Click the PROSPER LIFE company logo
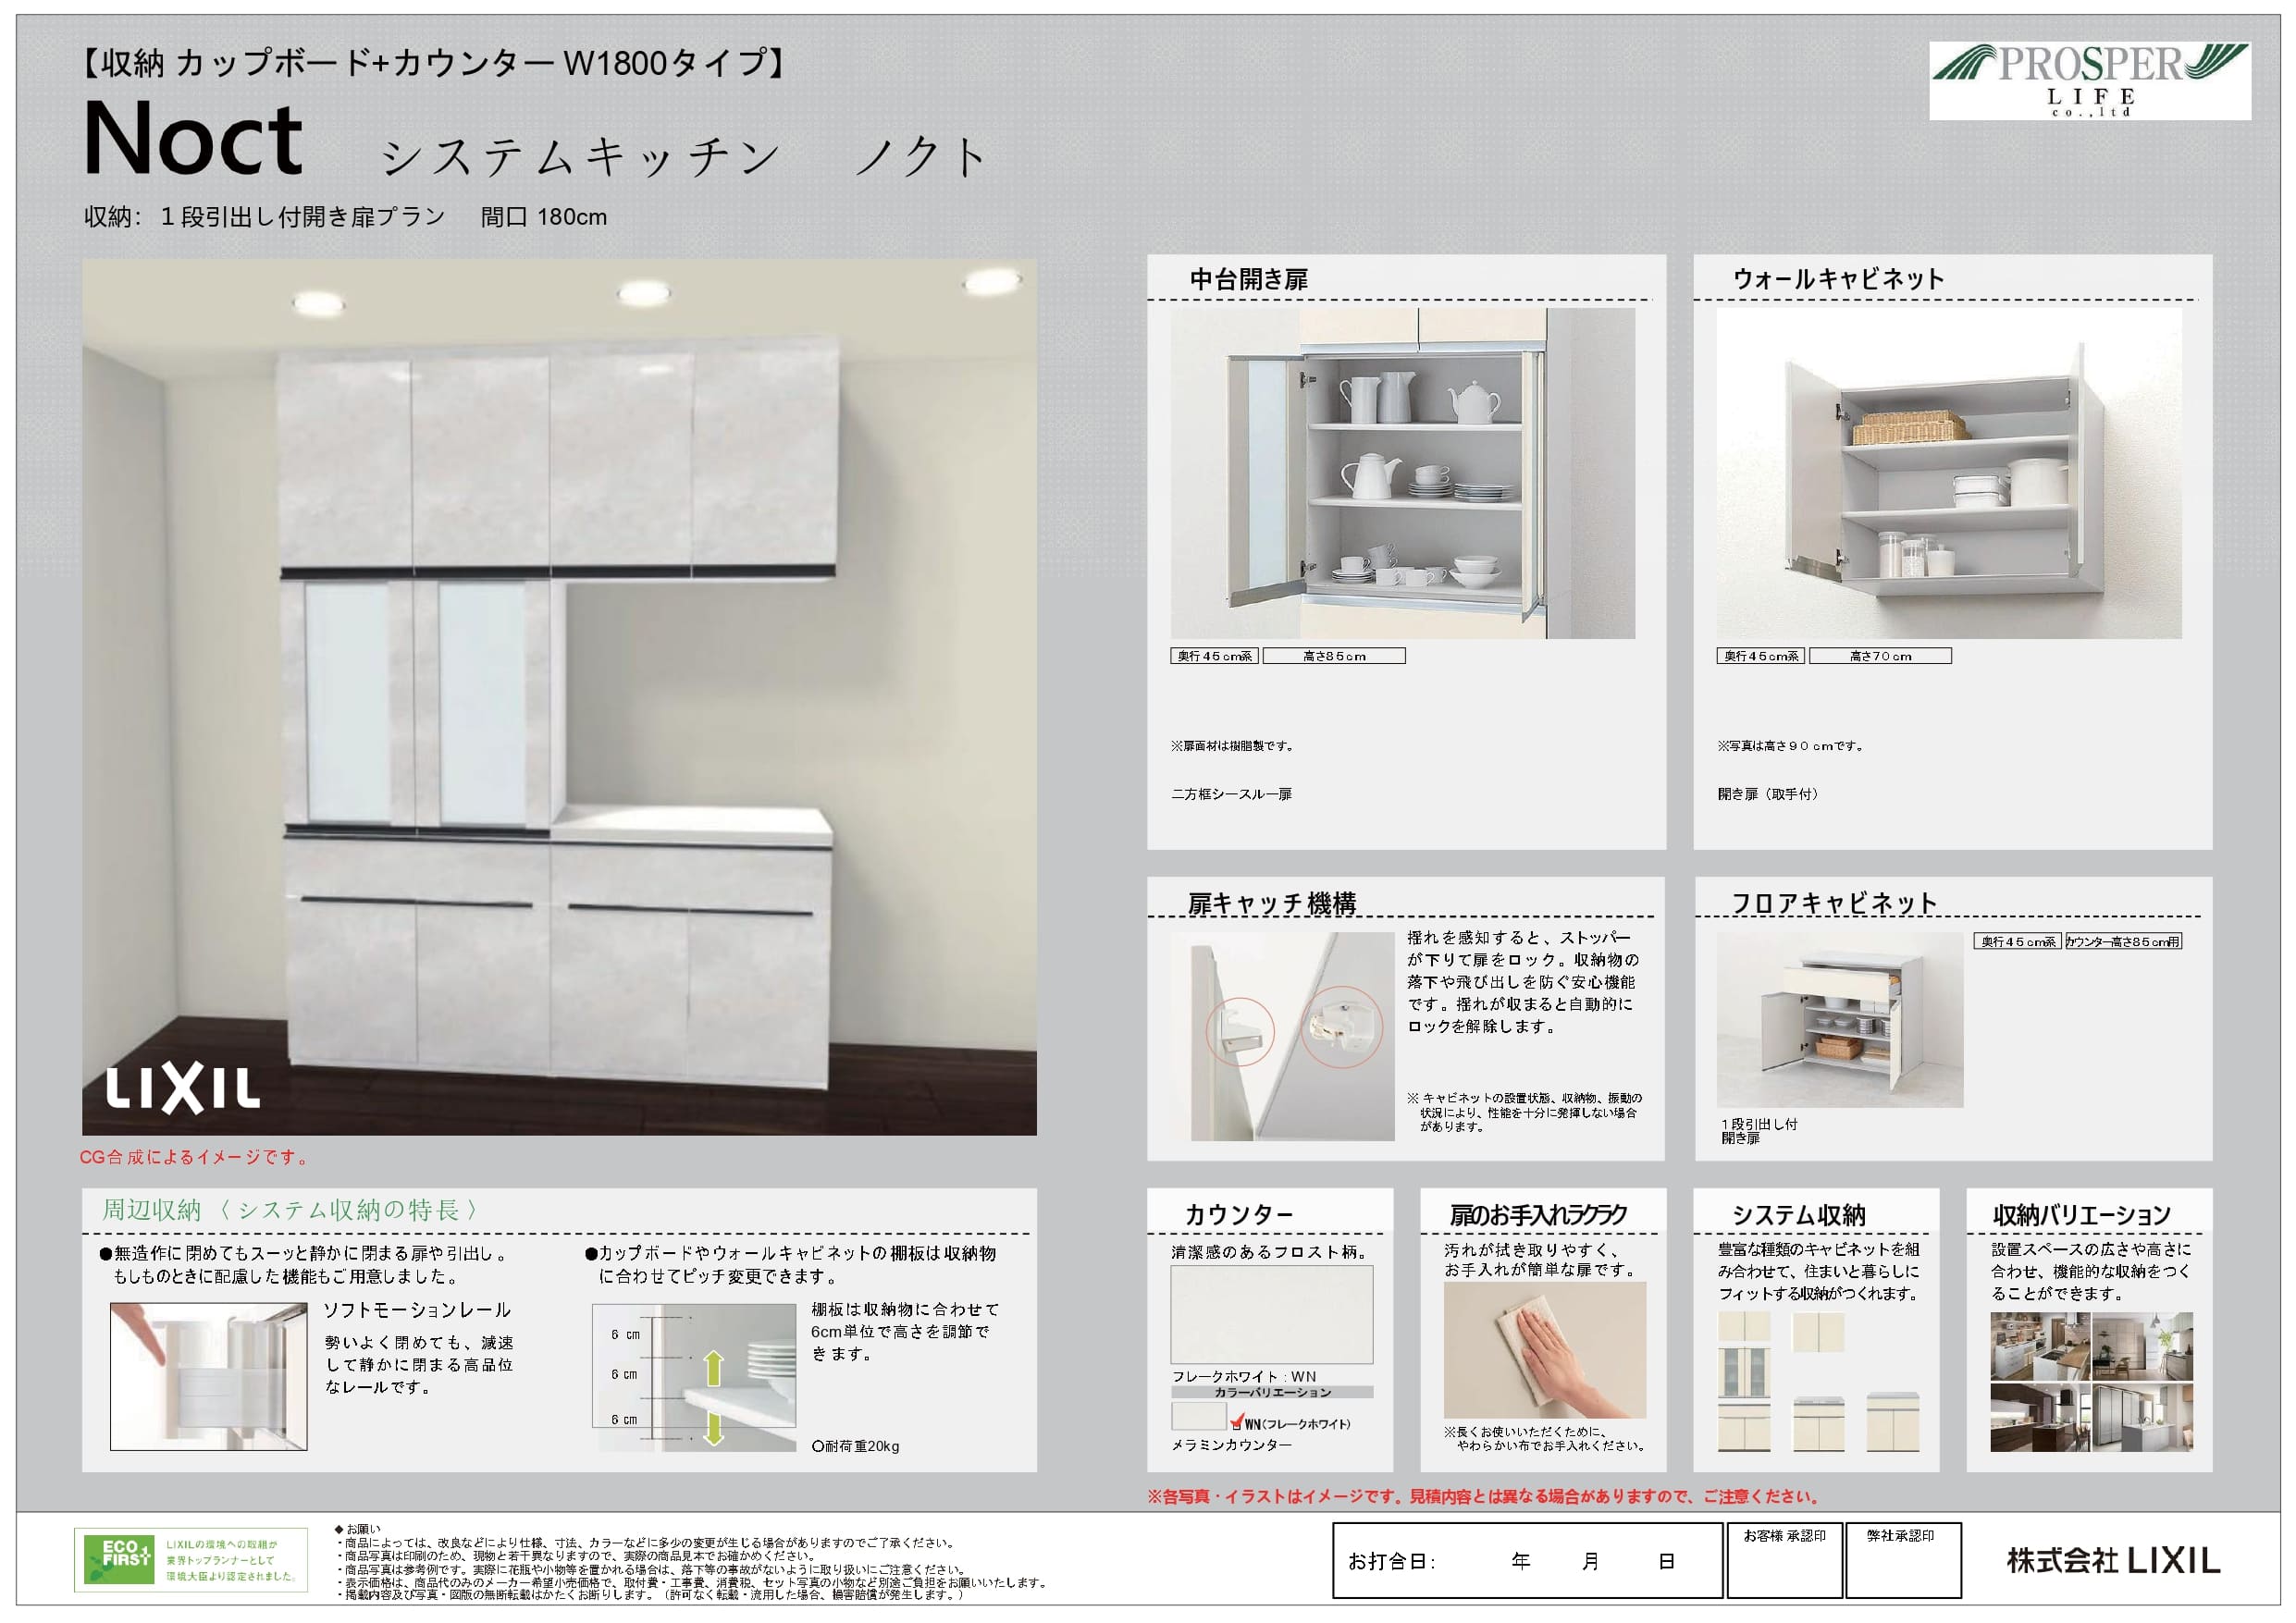This screenshot has width=2296, height=1623. pyautogui.click(x=2090, y=80)
